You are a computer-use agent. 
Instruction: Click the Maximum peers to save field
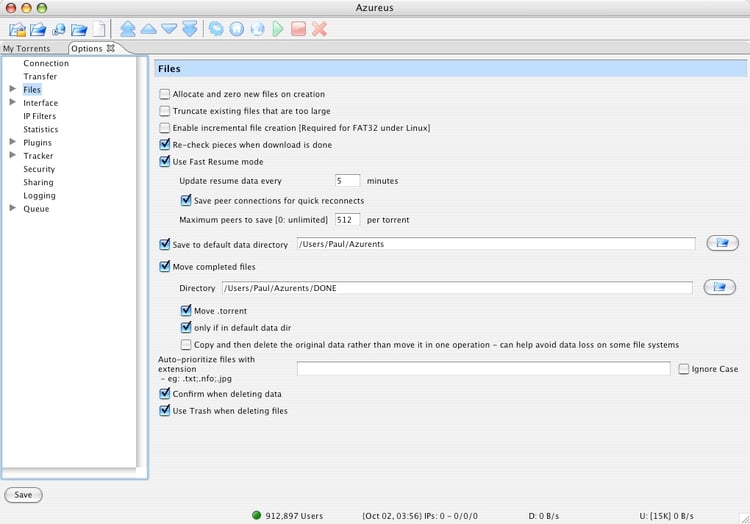point(347,220)
